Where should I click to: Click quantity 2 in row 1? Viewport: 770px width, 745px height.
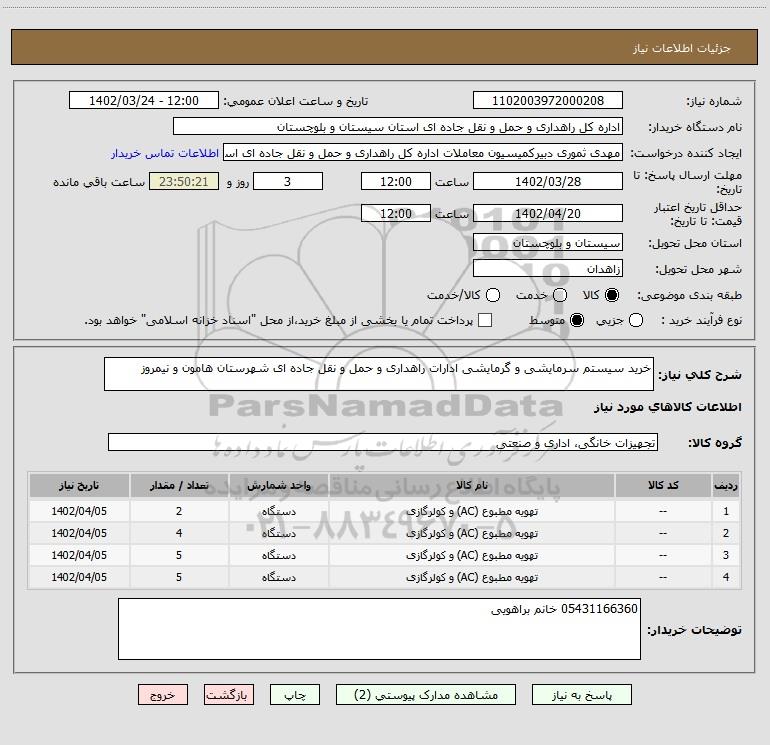point(179,511)
